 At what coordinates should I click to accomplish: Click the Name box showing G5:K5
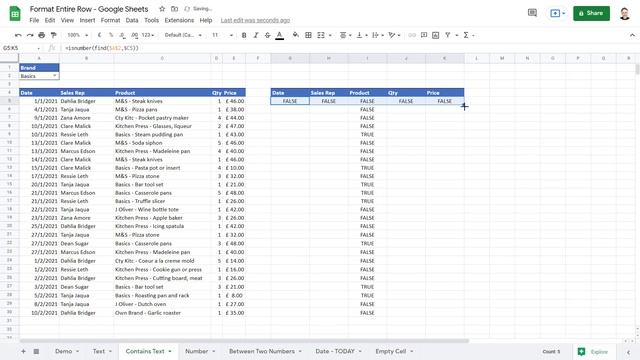pos(21,48)
